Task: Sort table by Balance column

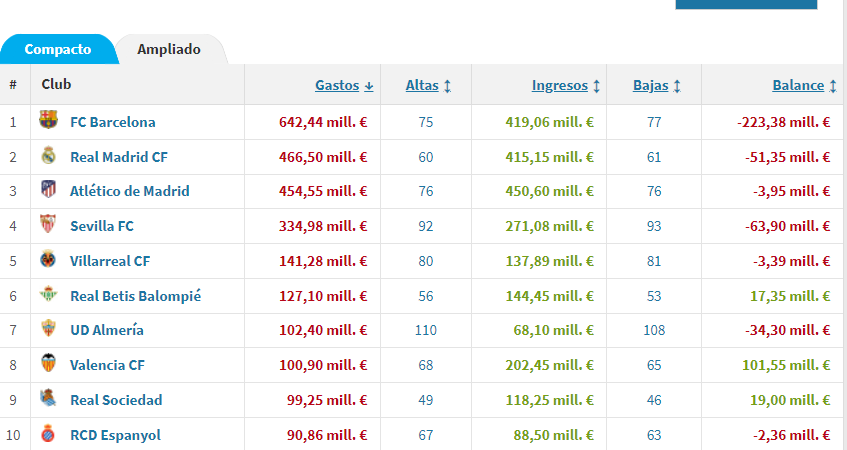Action: click(804, 85)
